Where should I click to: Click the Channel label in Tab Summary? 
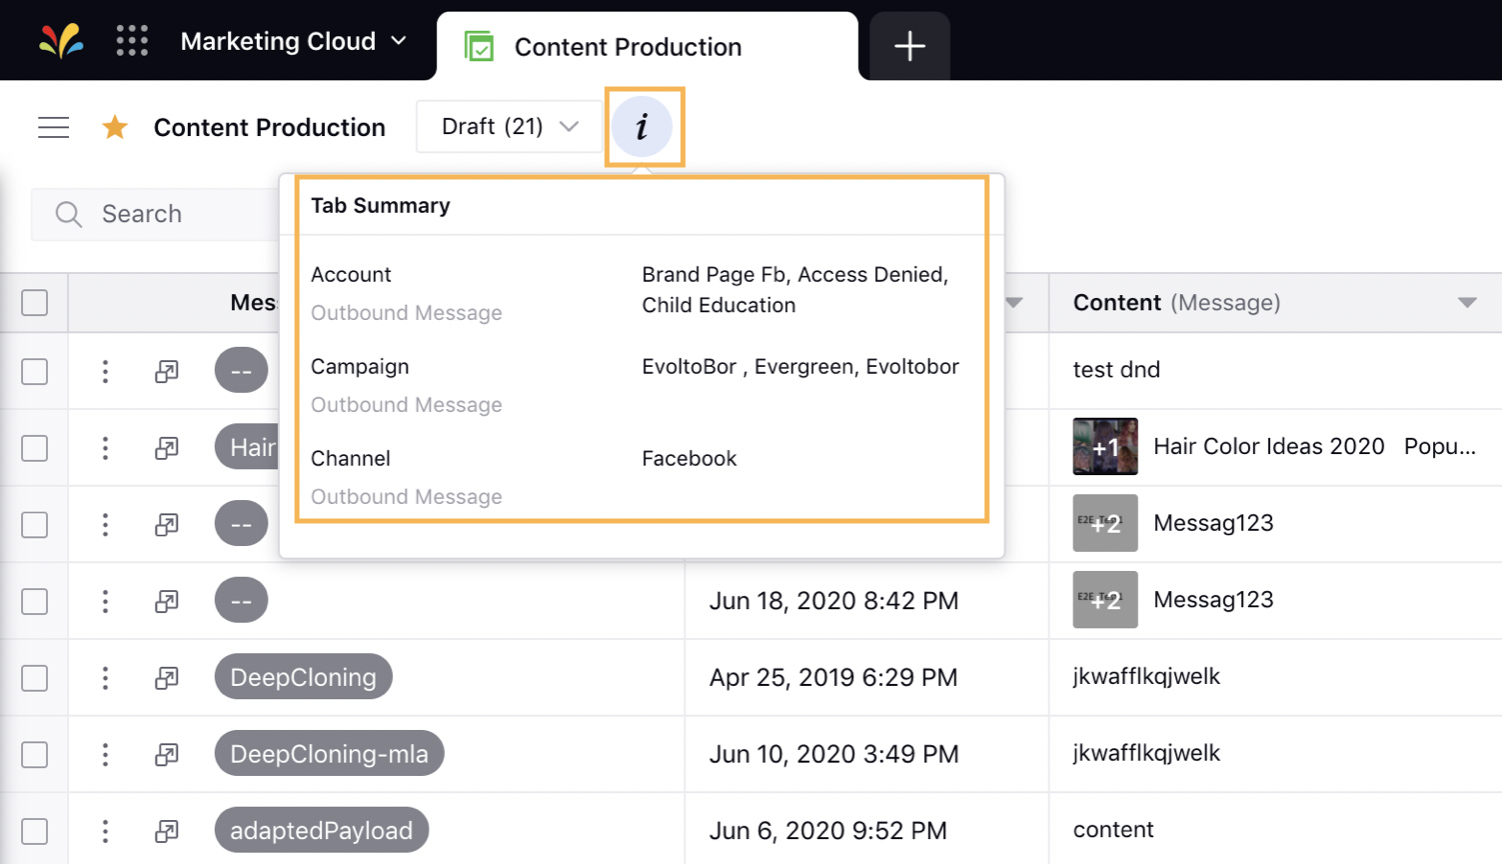pos(350,458)
